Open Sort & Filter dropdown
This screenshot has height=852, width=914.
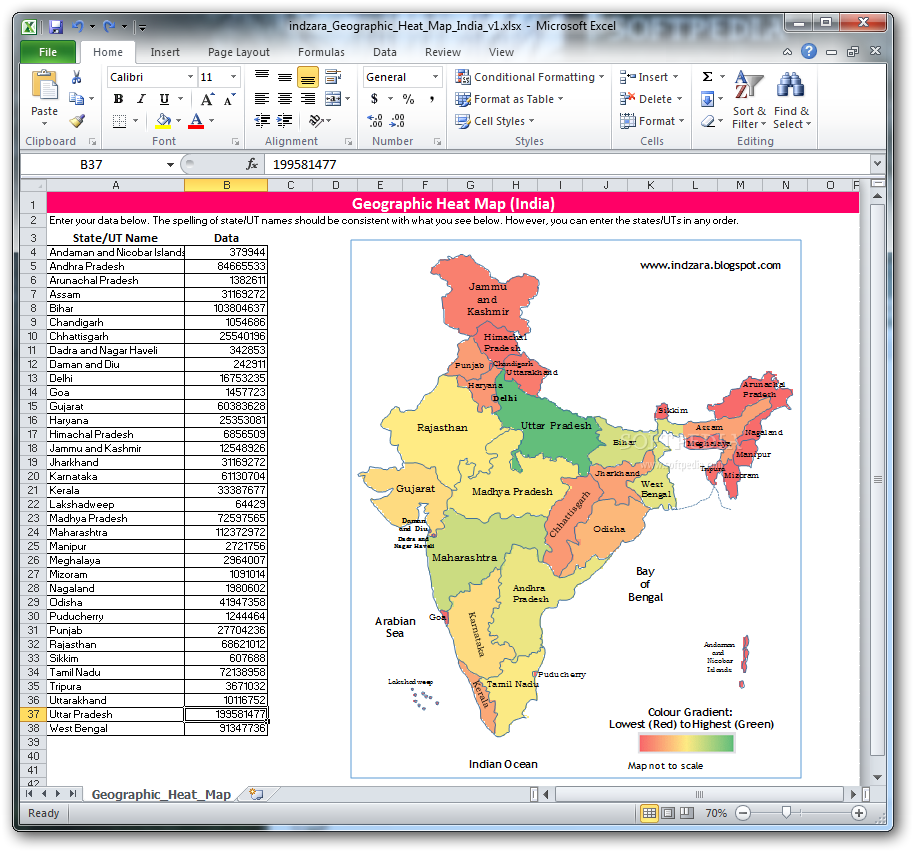click(x=748, y=100)
